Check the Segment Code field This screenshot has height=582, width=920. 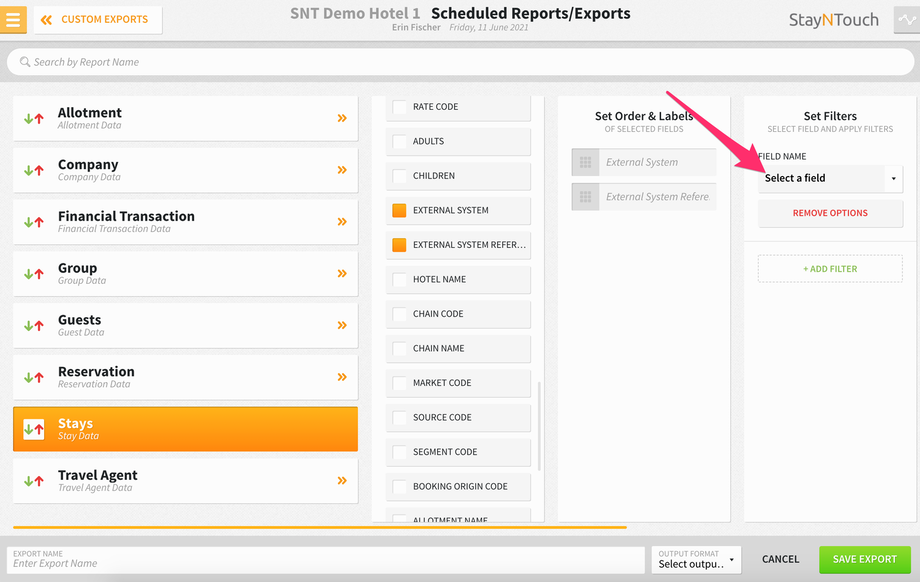point(399,452)
